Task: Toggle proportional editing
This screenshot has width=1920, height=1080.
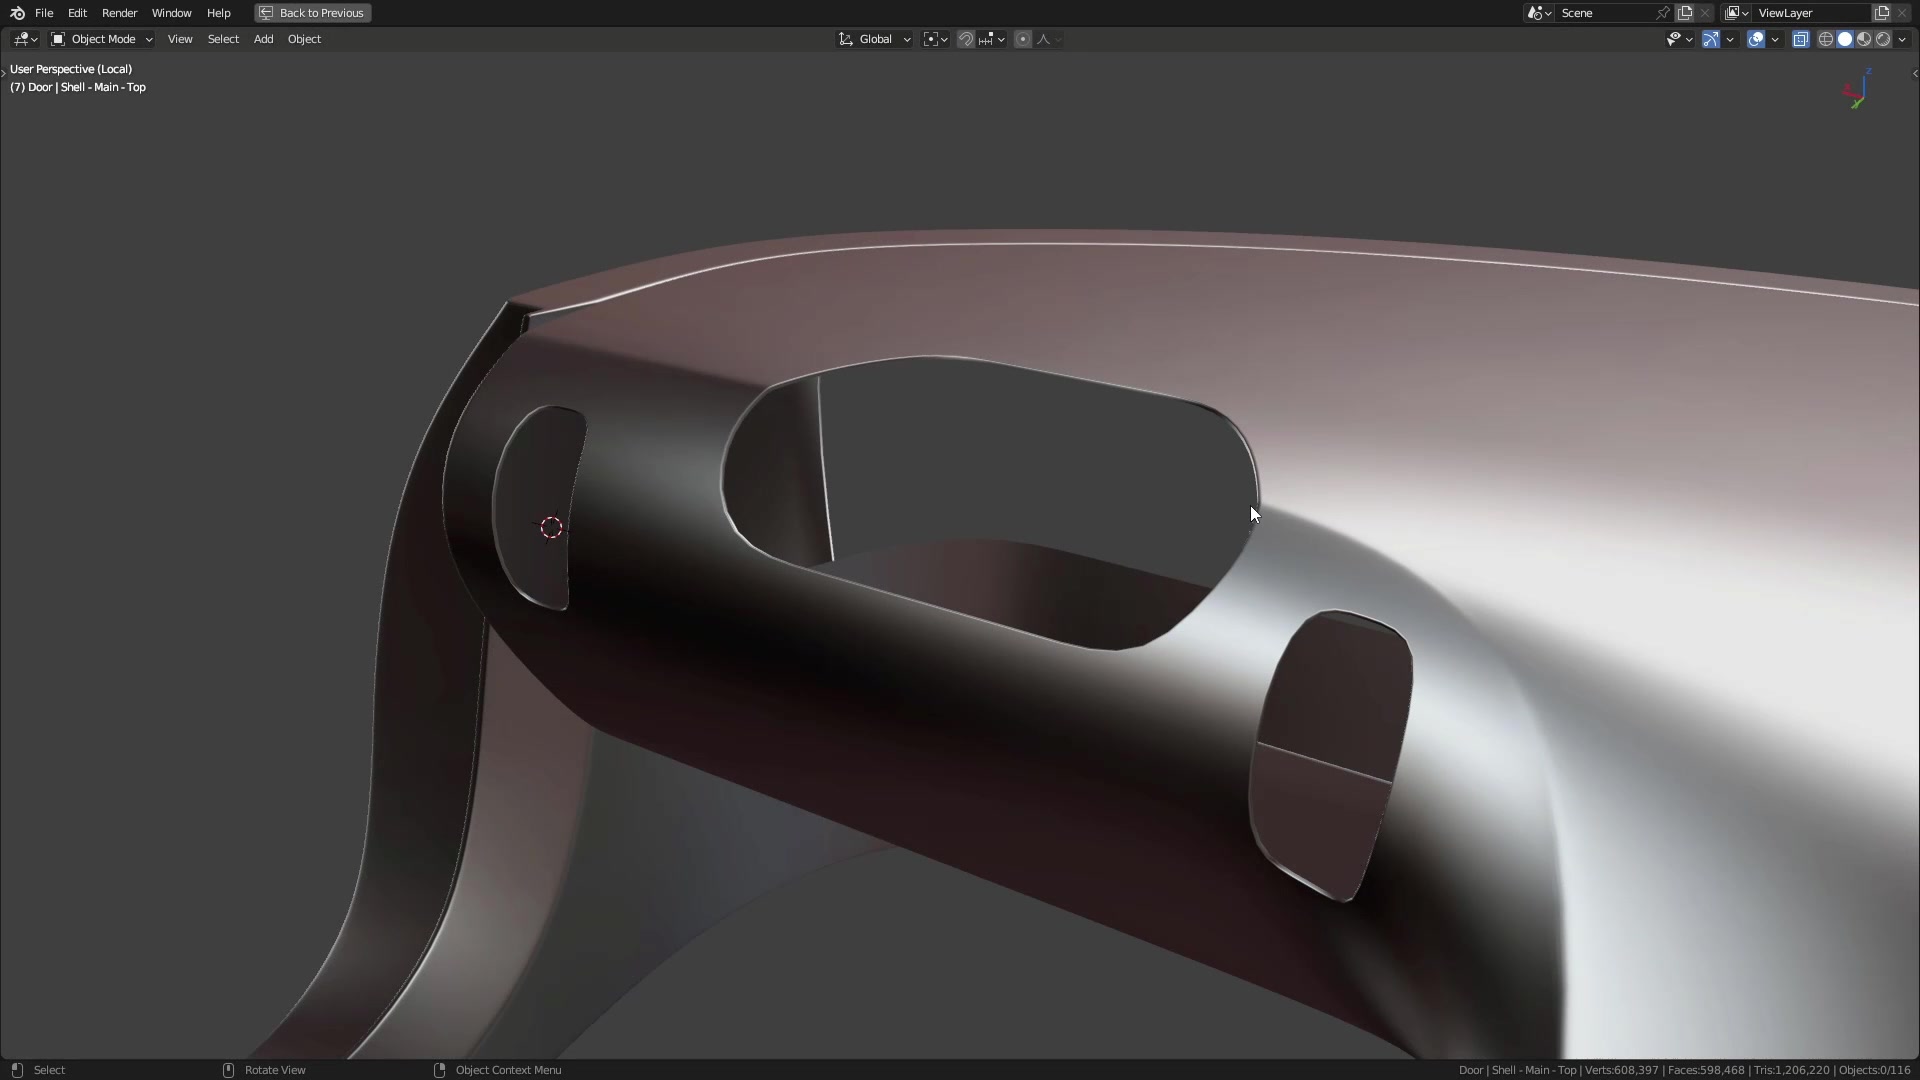Action: click(x=1023, y=39)
